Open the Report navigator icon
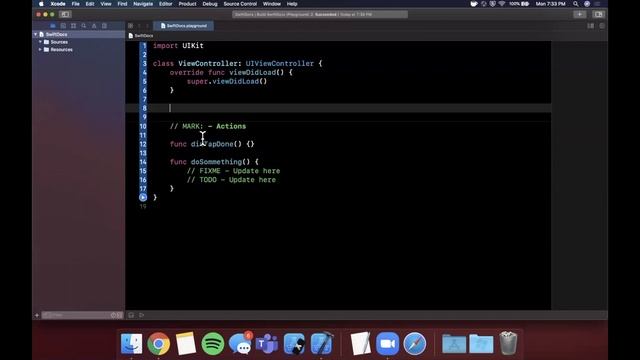Screen dimensions: 640x360 point(104,26)
